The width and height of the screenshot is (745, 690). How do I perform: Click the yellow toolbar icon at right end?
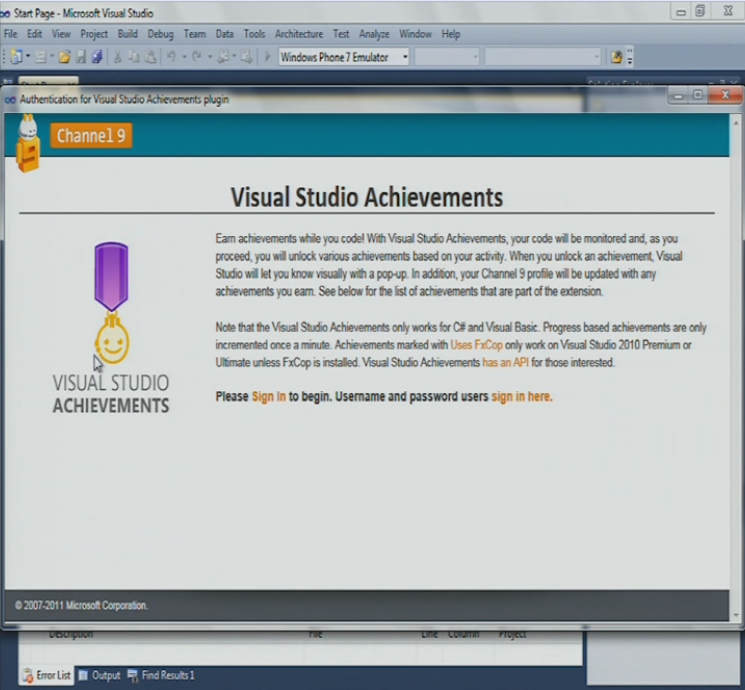[x=616, y=58]
